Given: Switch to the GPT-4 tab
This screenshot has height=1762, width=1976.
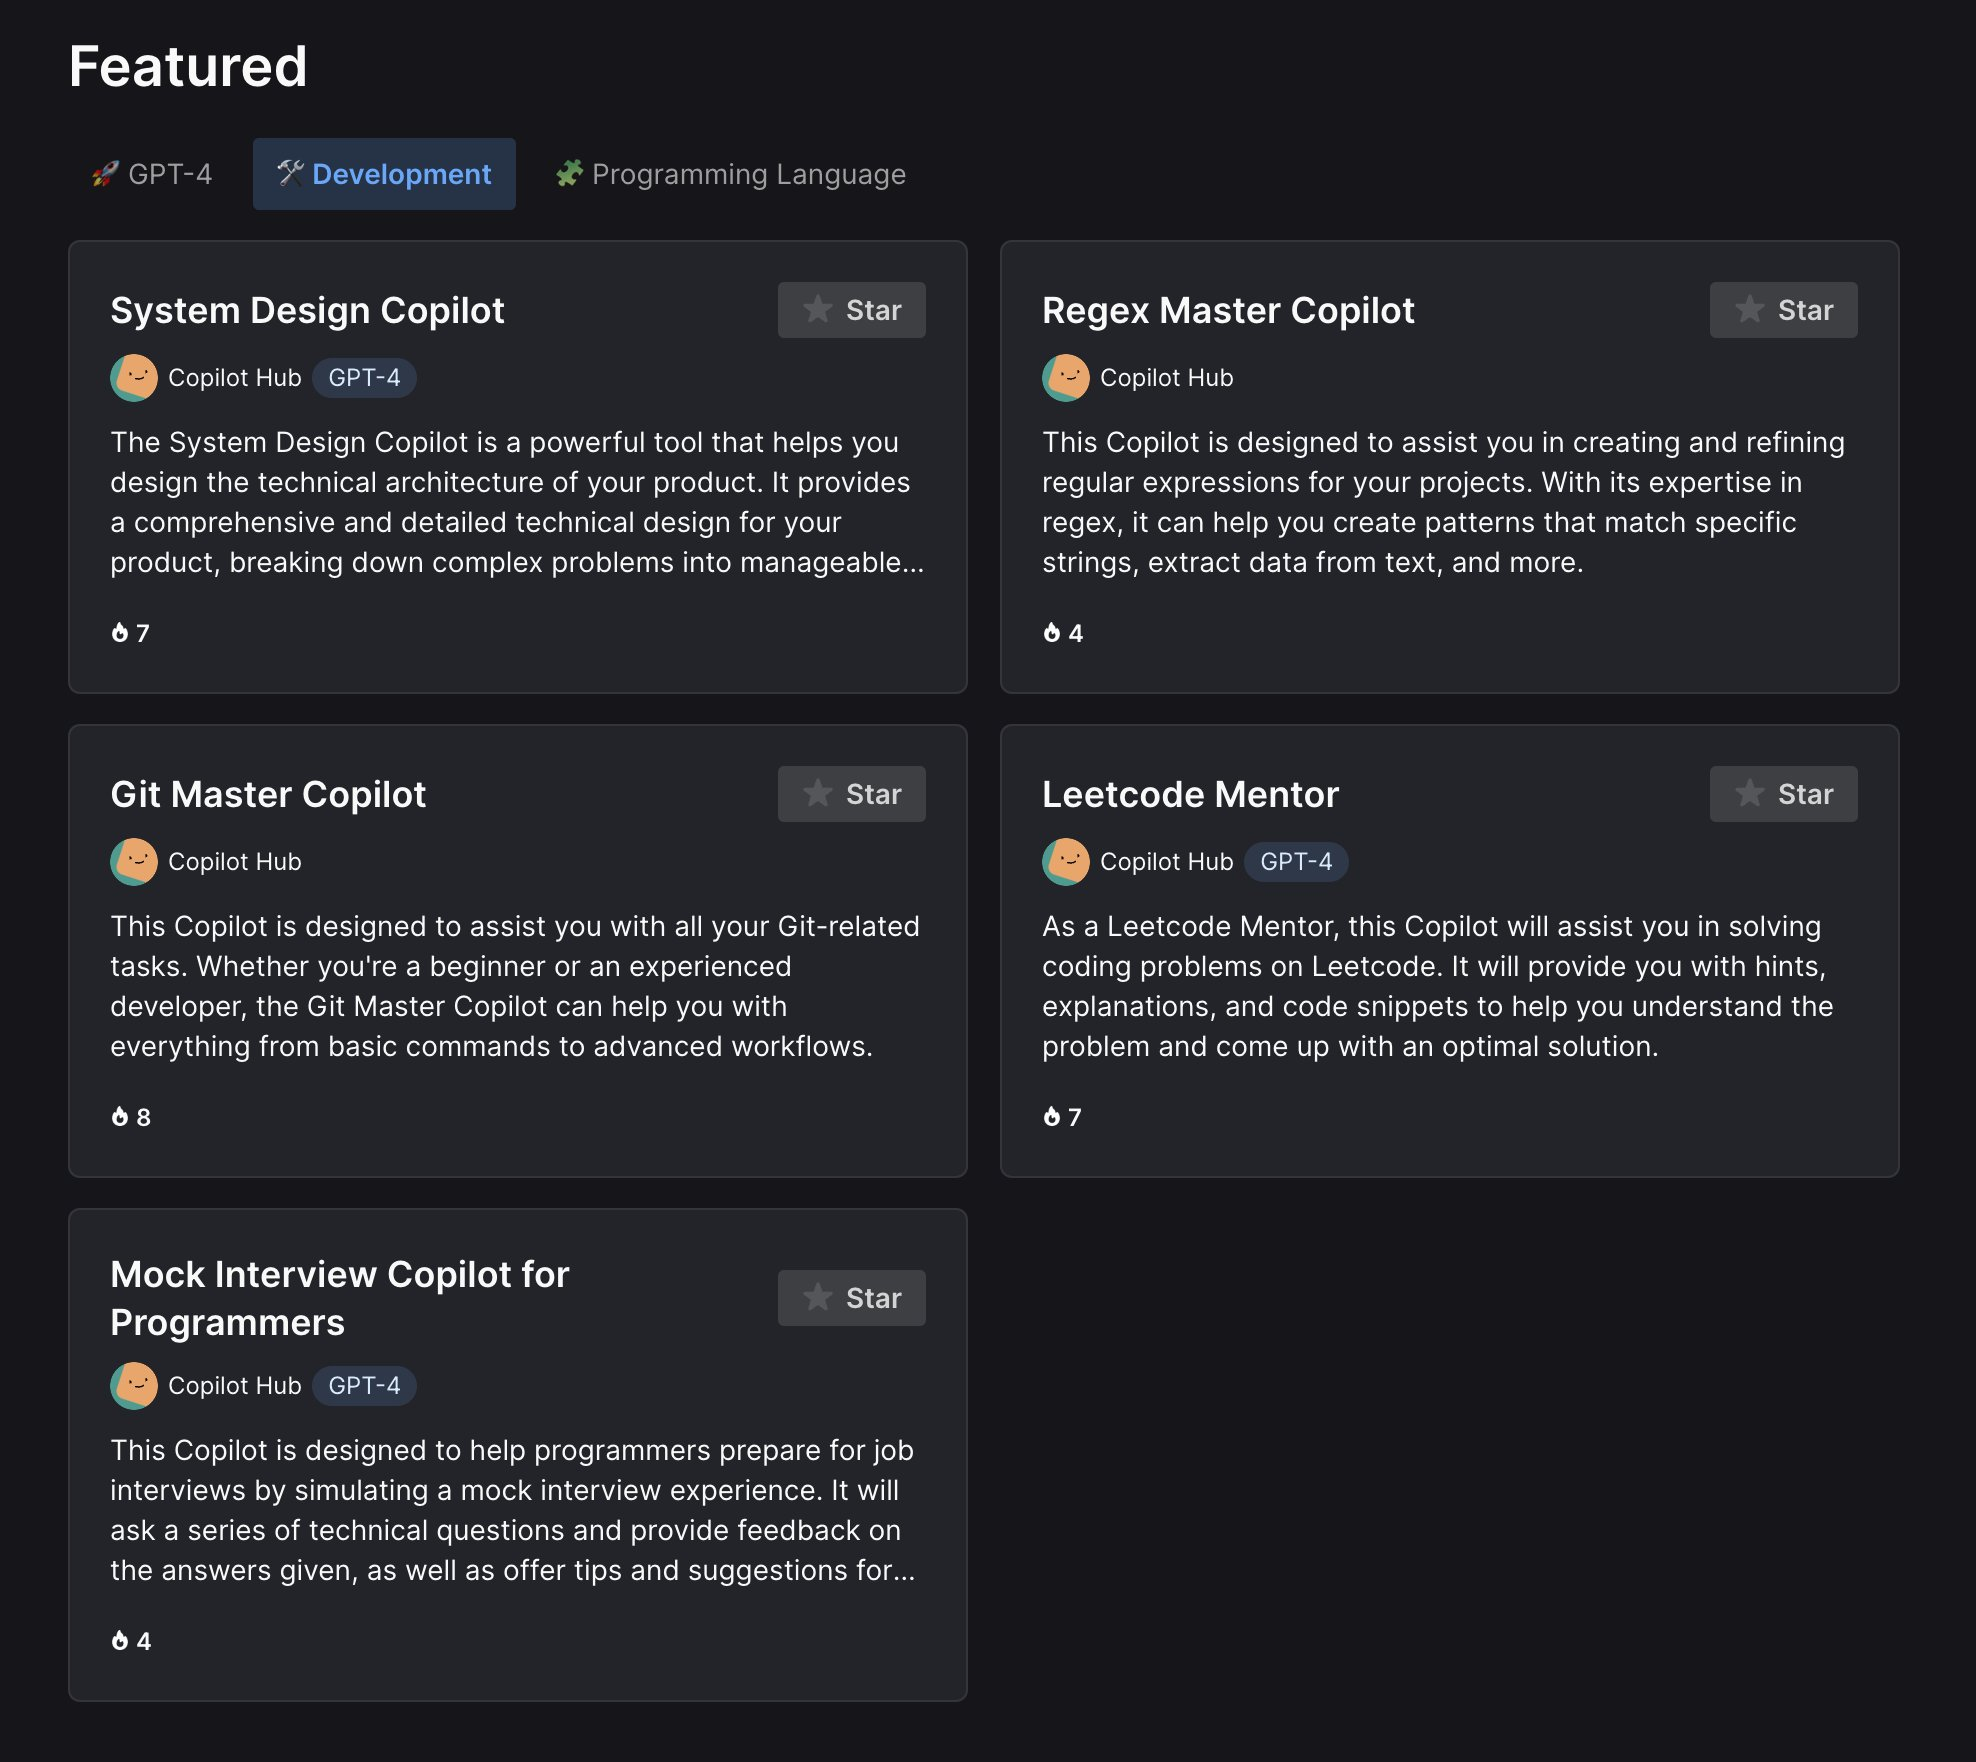Looking at the screenshot, I should 152,174.
